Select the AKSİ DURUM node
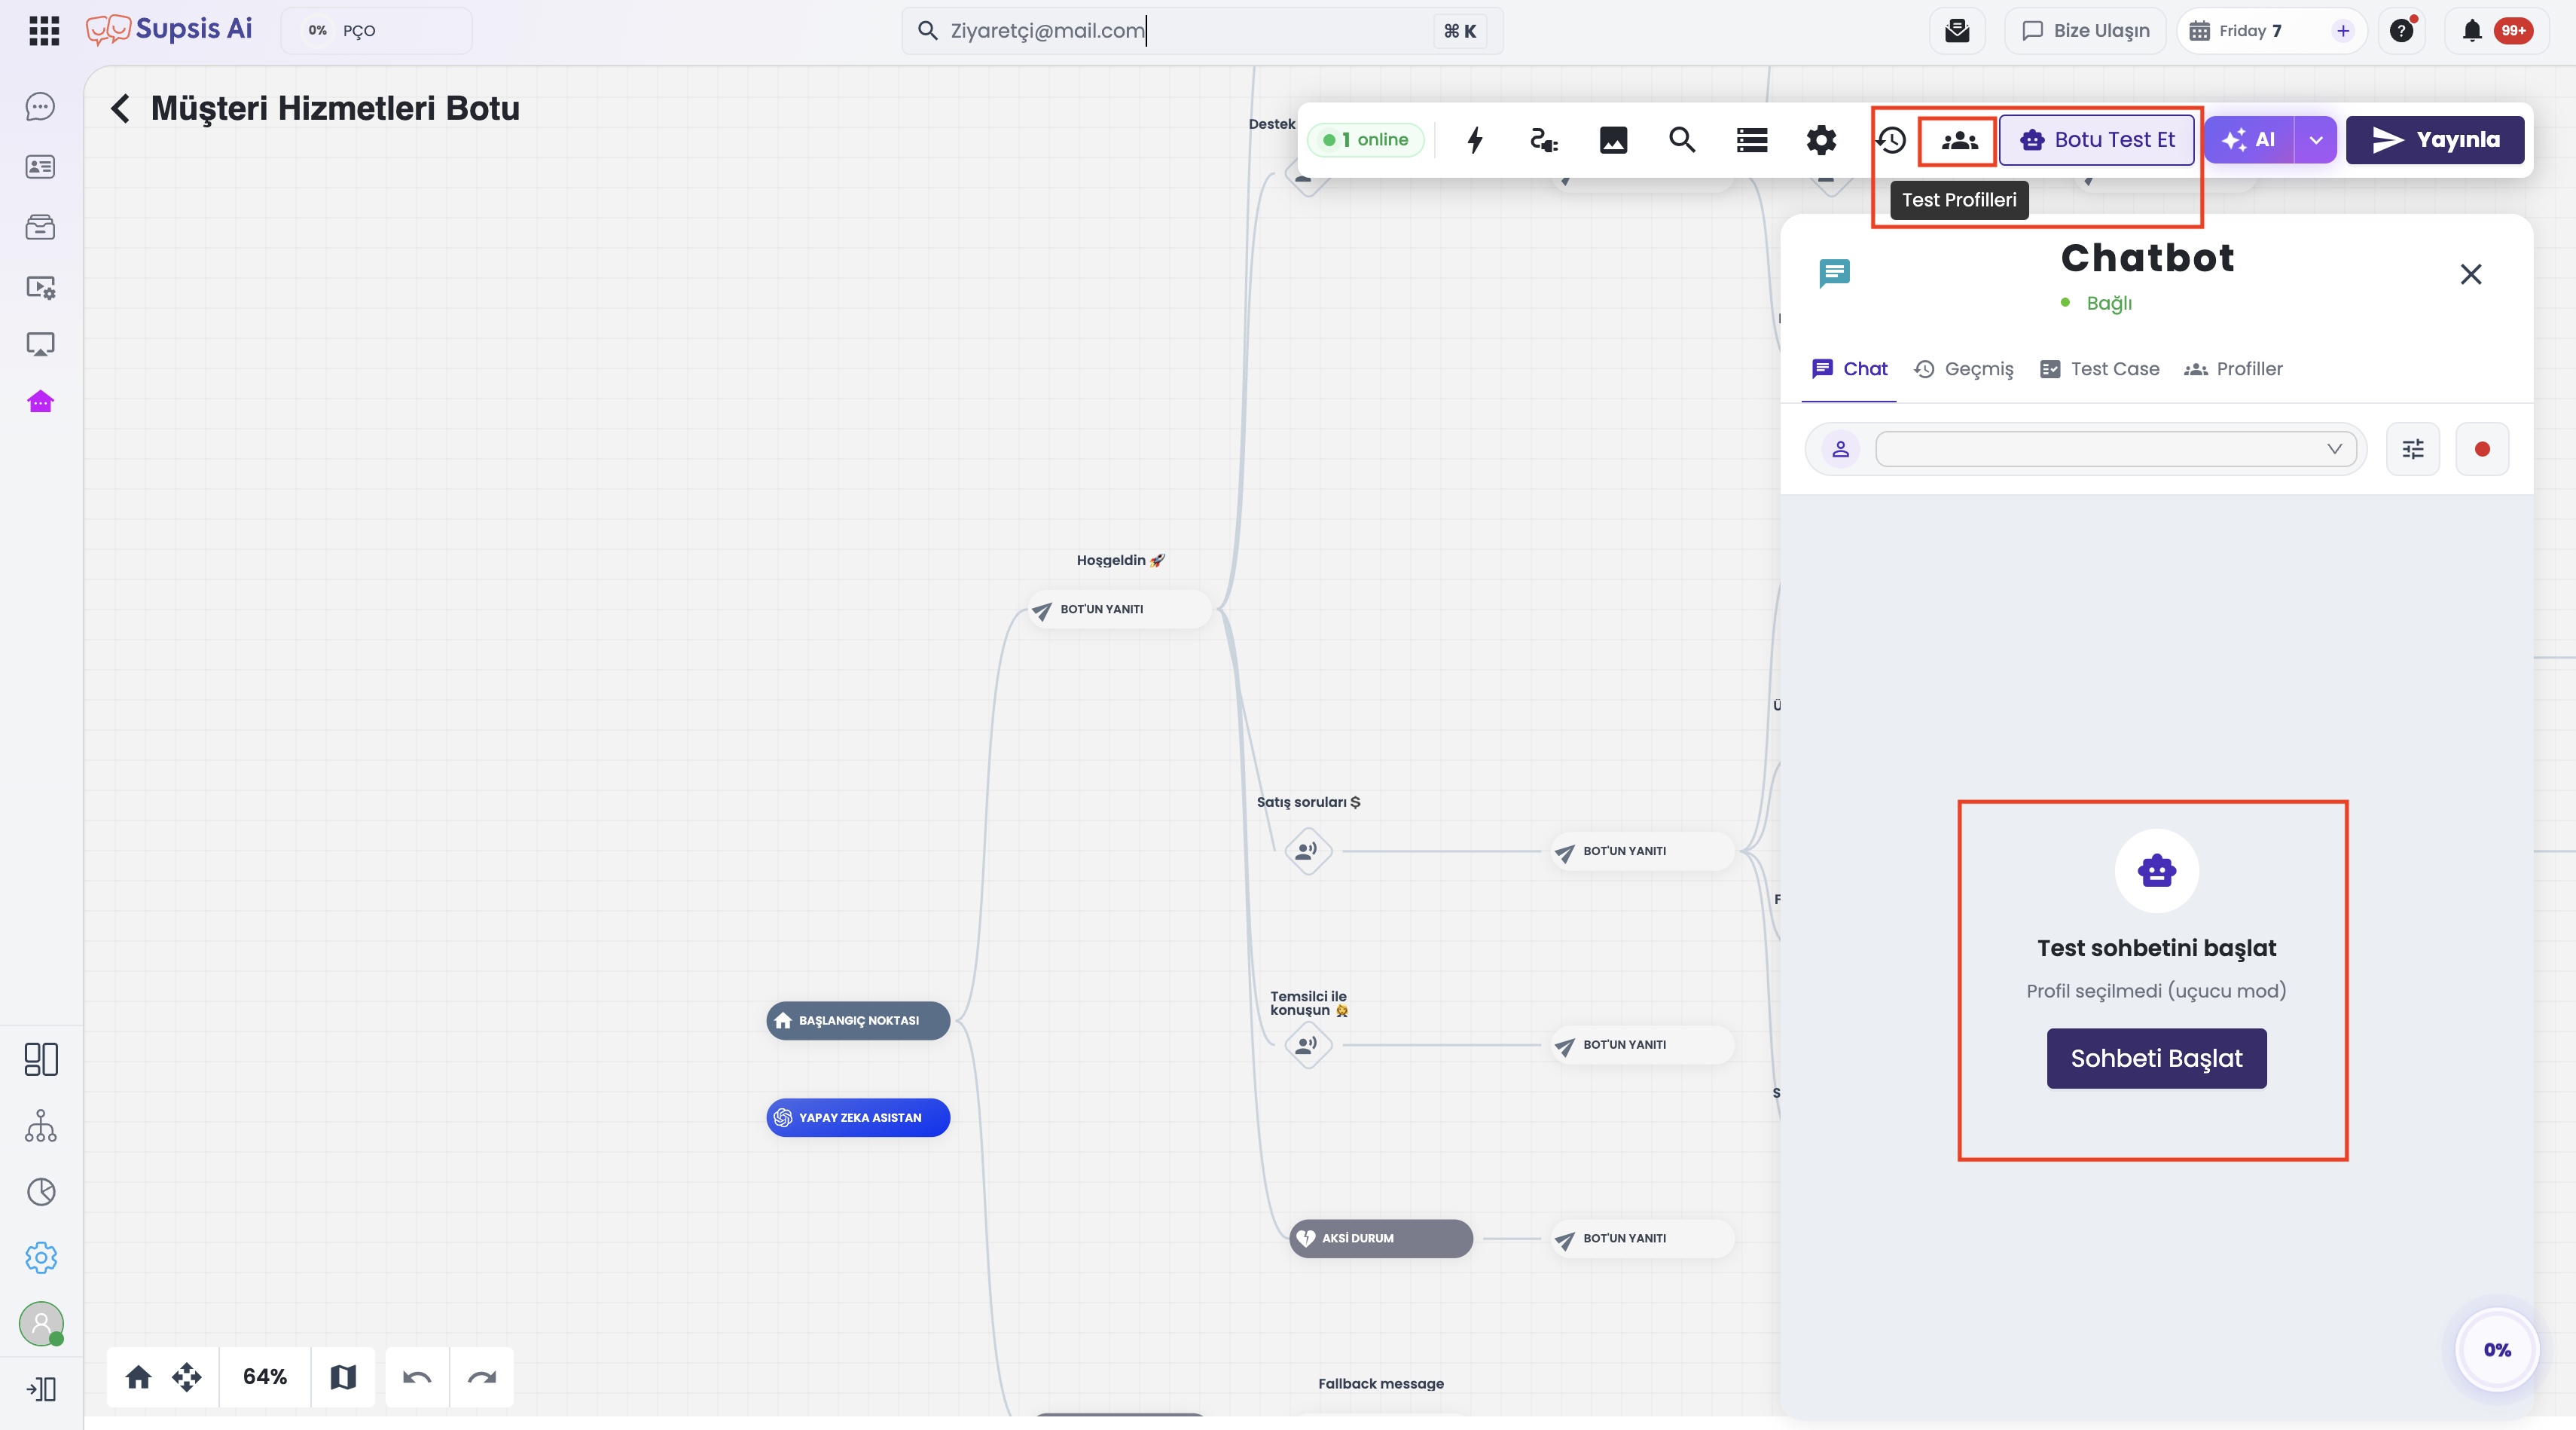Image resolution: width=2576 pixels, height=1430 pixels. click(x=1381, y=1238)
